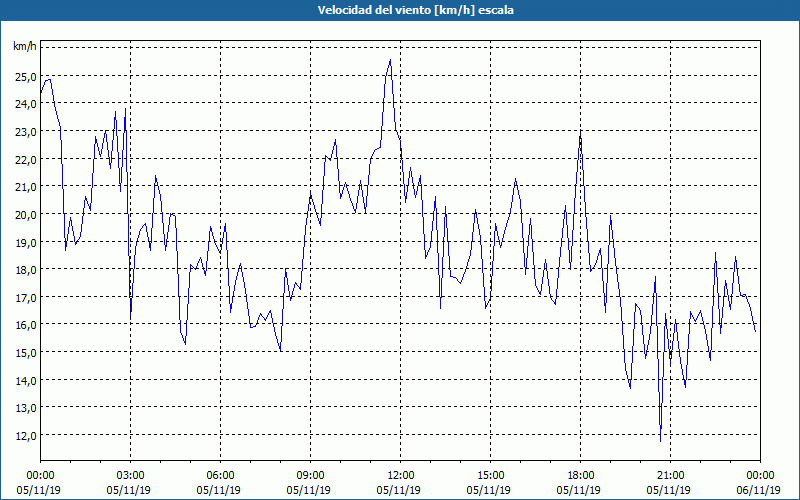
Task: Click the "03:00" x-axis time label
Action: 130,476
